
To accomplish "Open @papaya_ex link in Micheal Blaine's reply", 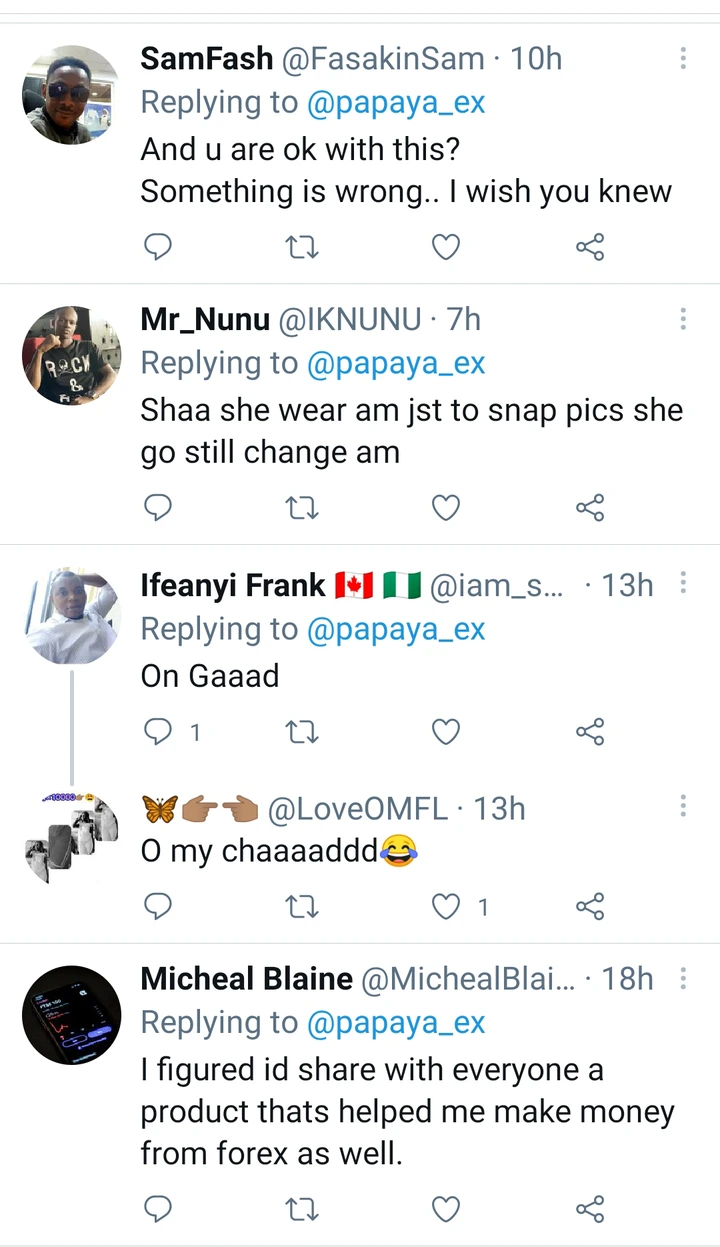I will 396,1022.
